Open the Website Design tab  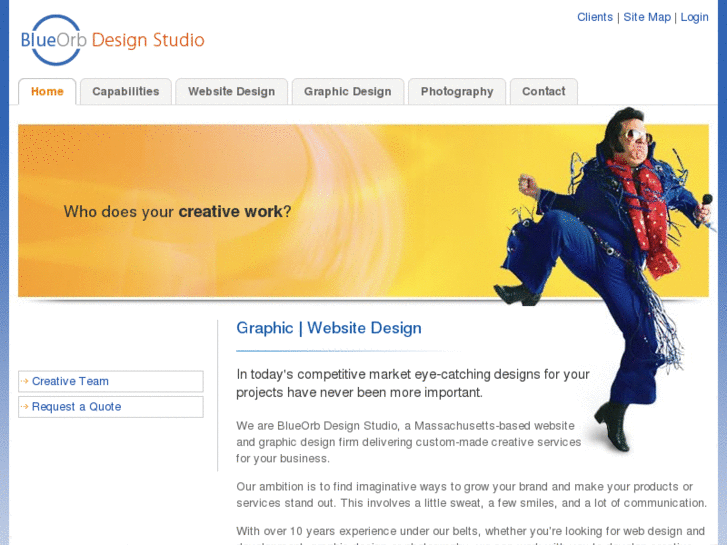click(x=231, y=91)
